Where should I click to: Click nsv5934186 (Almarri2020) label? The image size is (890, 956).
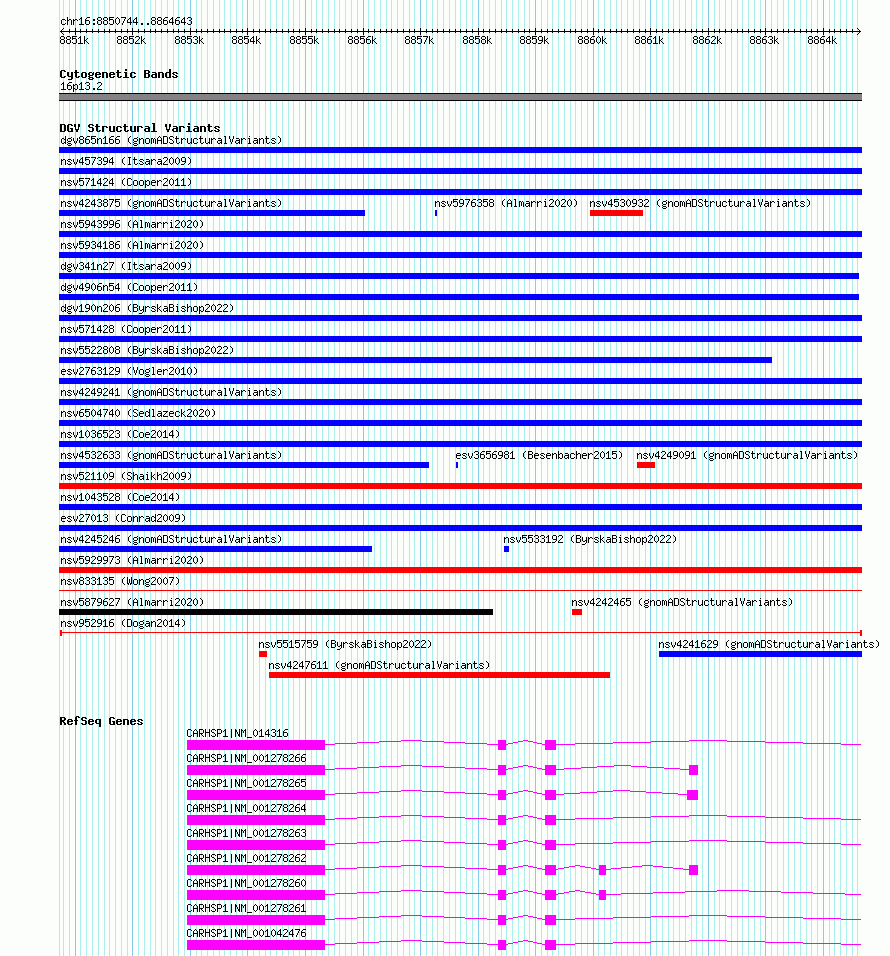(132, 245)
